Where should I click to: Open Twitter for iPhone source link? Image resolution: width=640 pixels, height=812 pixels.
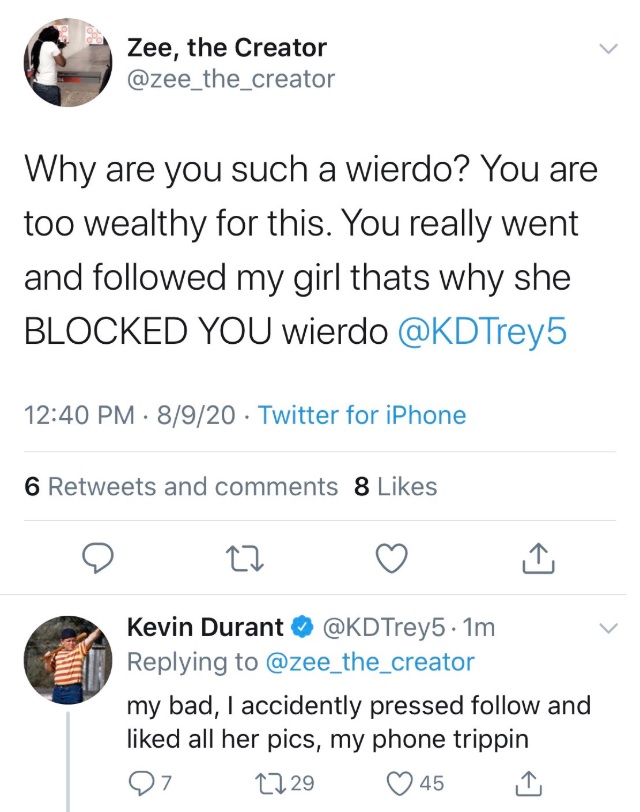tap(362, 415)
